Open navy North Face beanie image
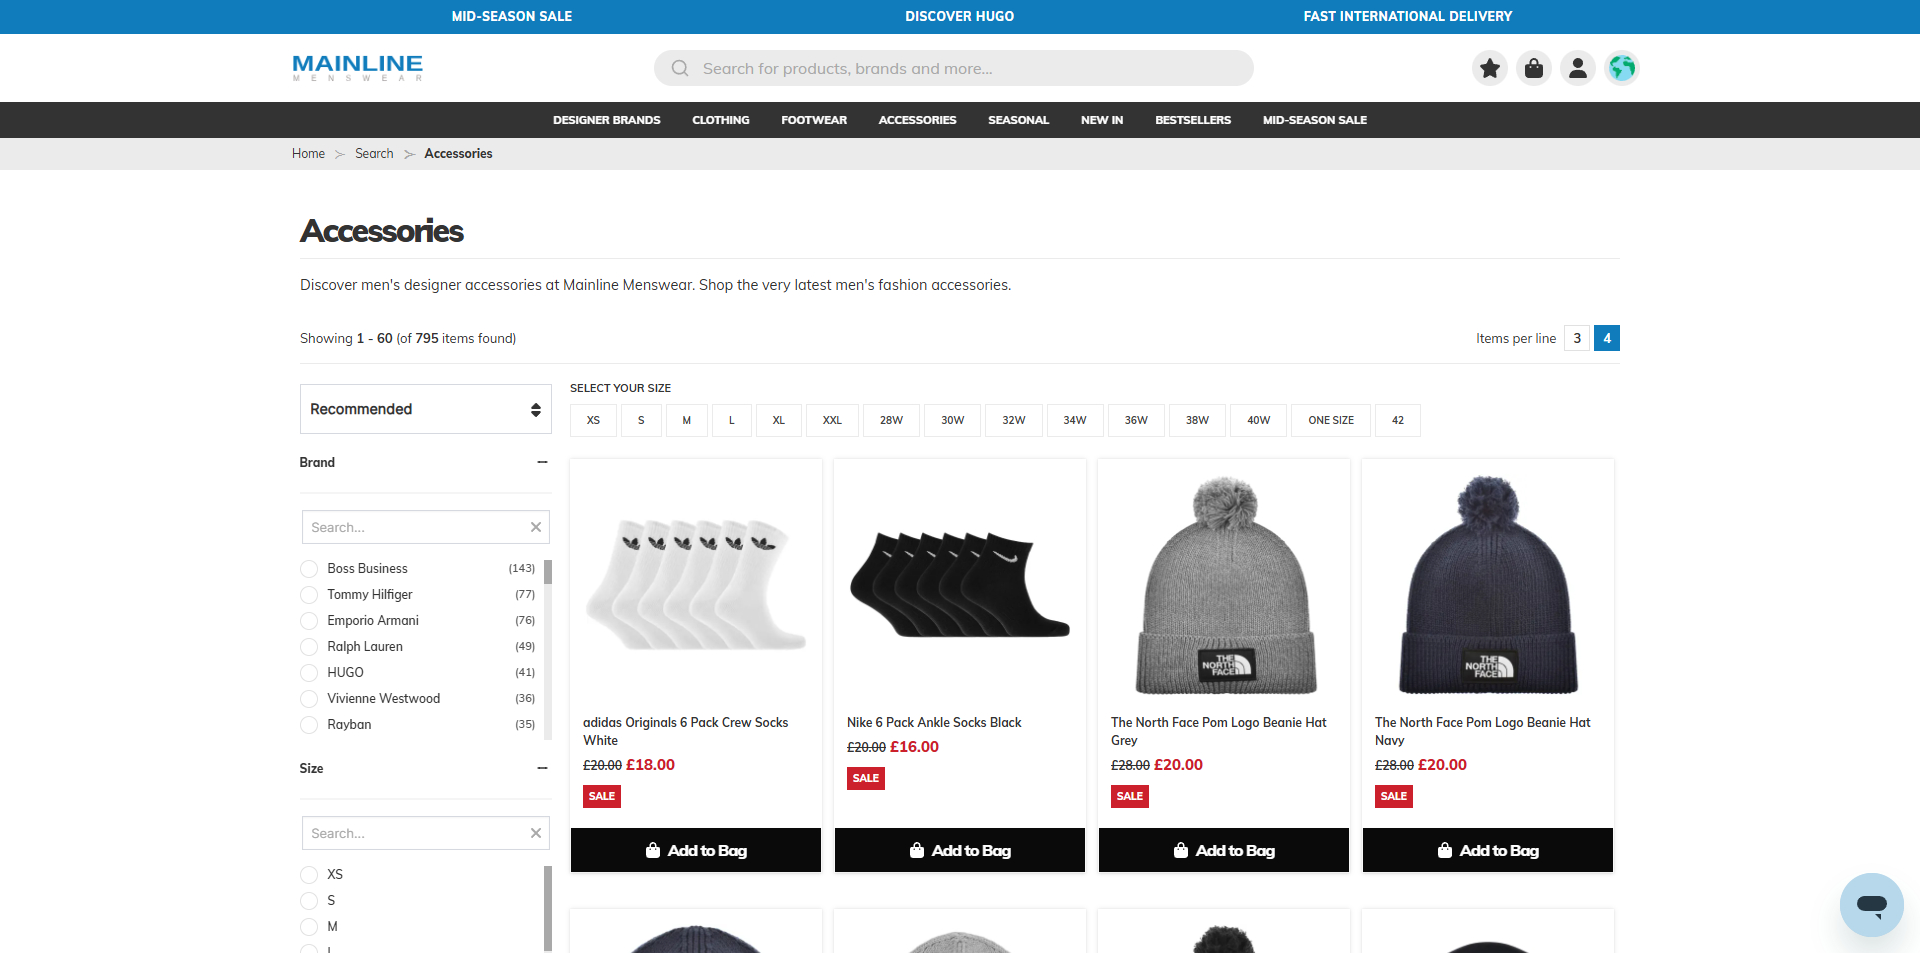The height and width of the screenshot is (953, 1920). pos(1488,585)
